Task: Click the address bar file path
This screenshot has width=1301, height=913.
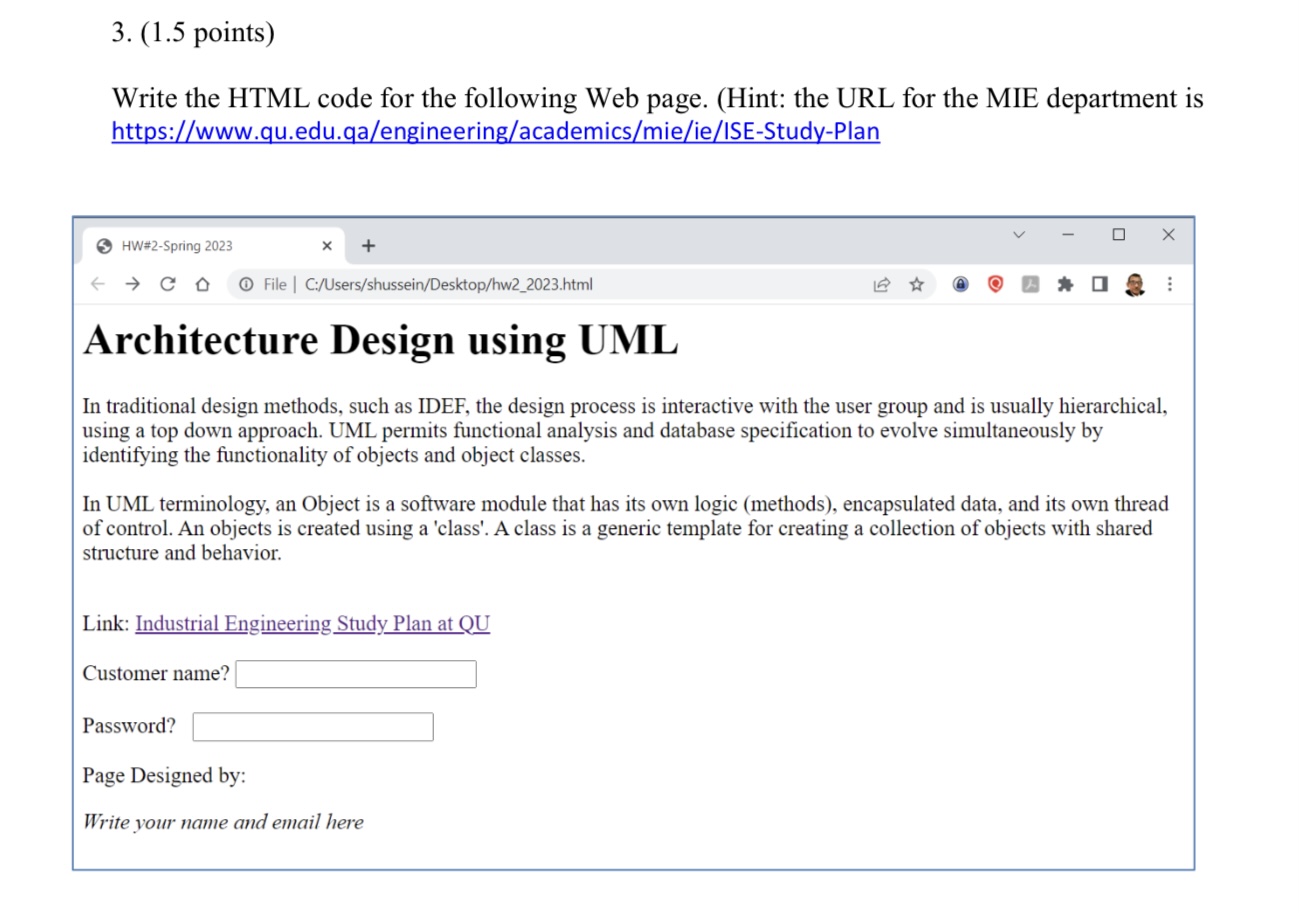Action: pos(449,285)
